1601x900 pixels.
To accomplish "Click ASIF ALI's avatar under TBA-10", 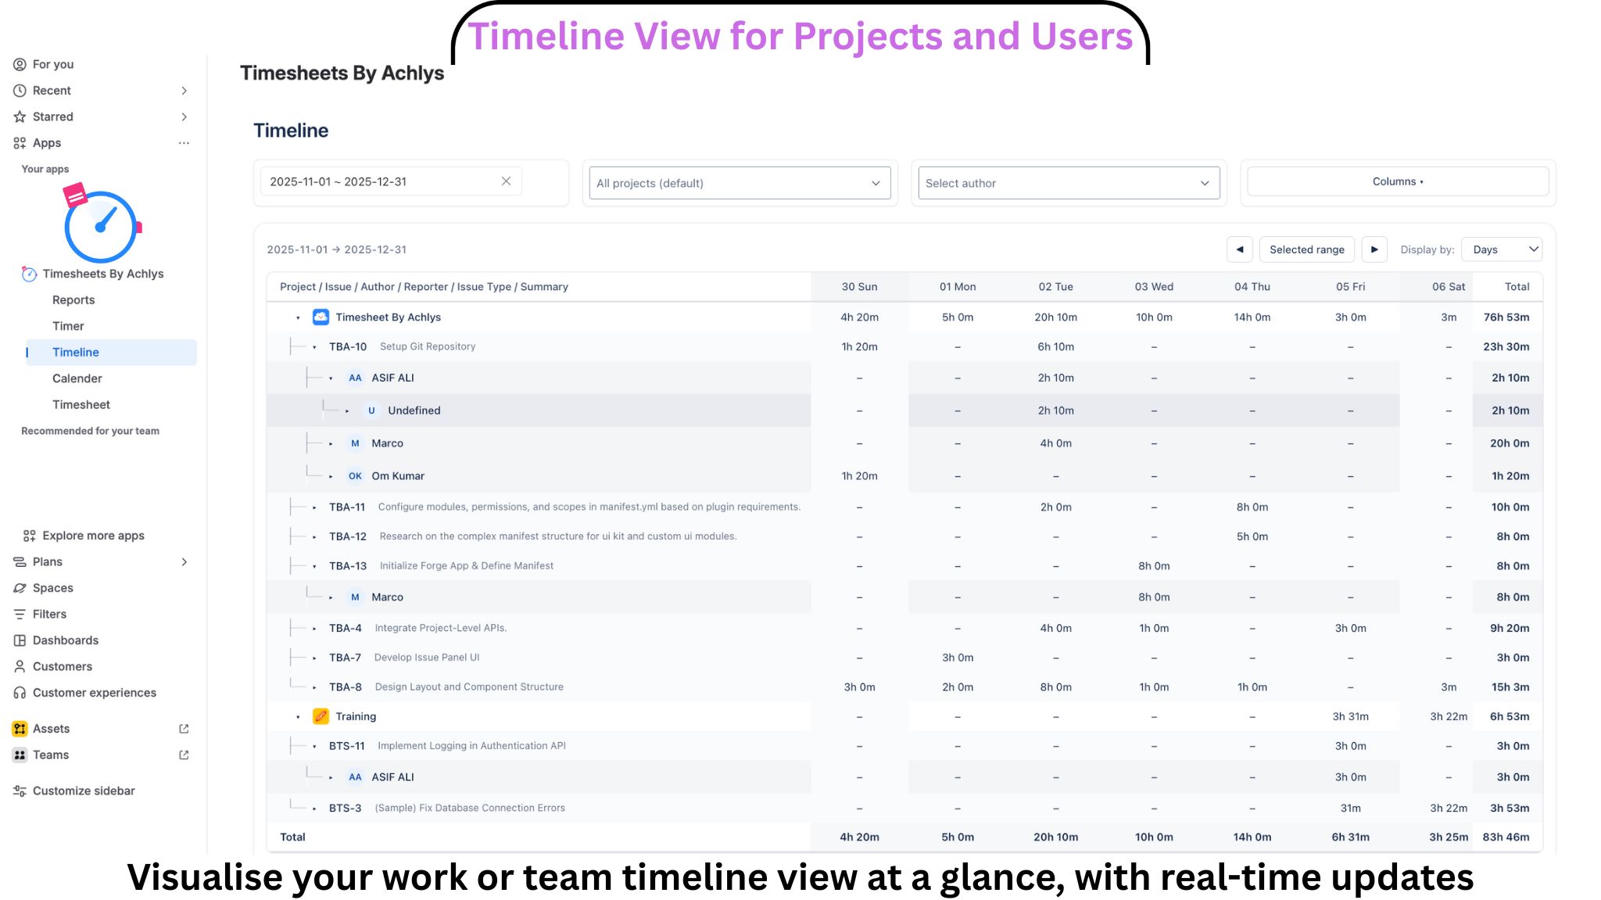I will tap(355, 377).
